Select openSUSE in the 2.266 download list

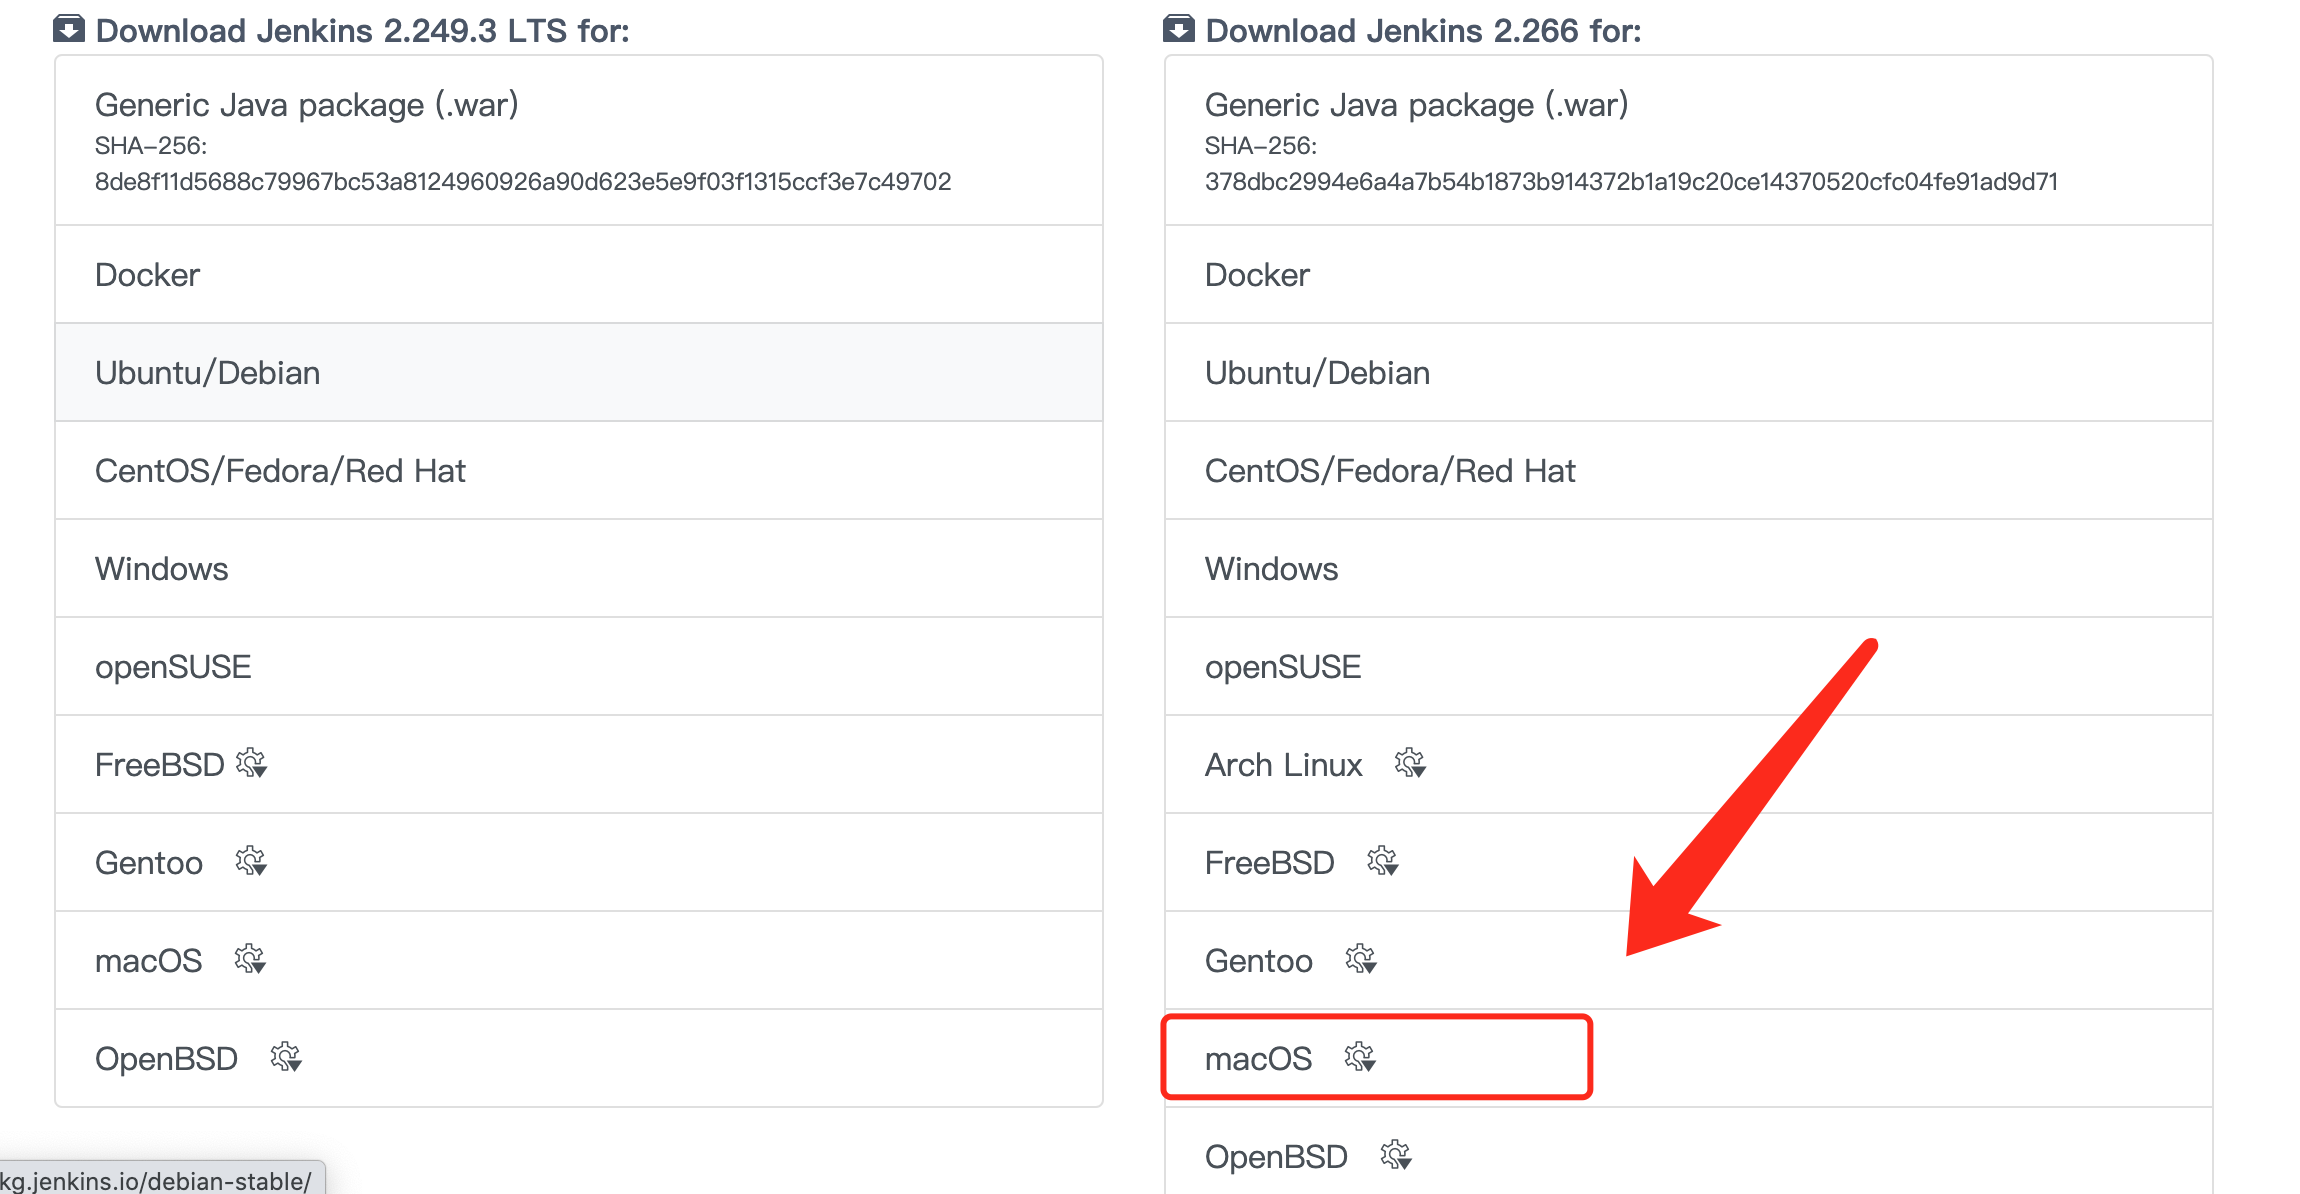[1689, 667]
